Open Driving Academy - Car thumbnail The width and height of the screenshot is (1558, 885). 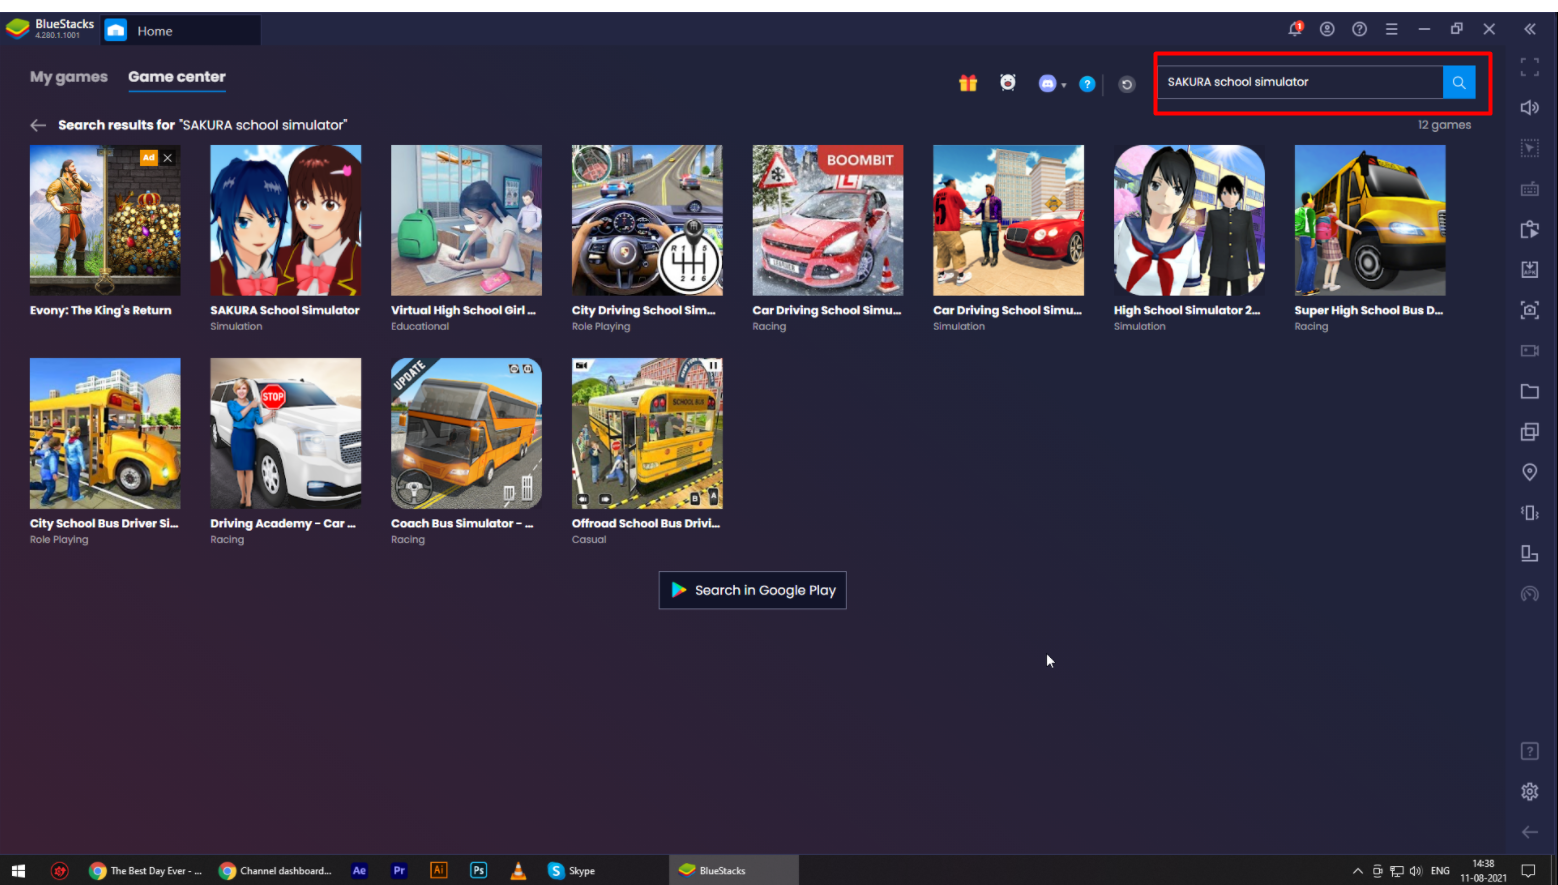(286, 433)
